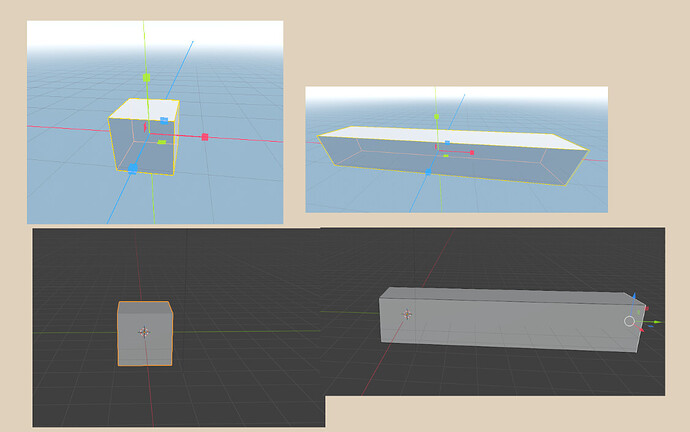Click the 3D cursor on the dark elongated box

pyautogui.click(x=406, y=314)
